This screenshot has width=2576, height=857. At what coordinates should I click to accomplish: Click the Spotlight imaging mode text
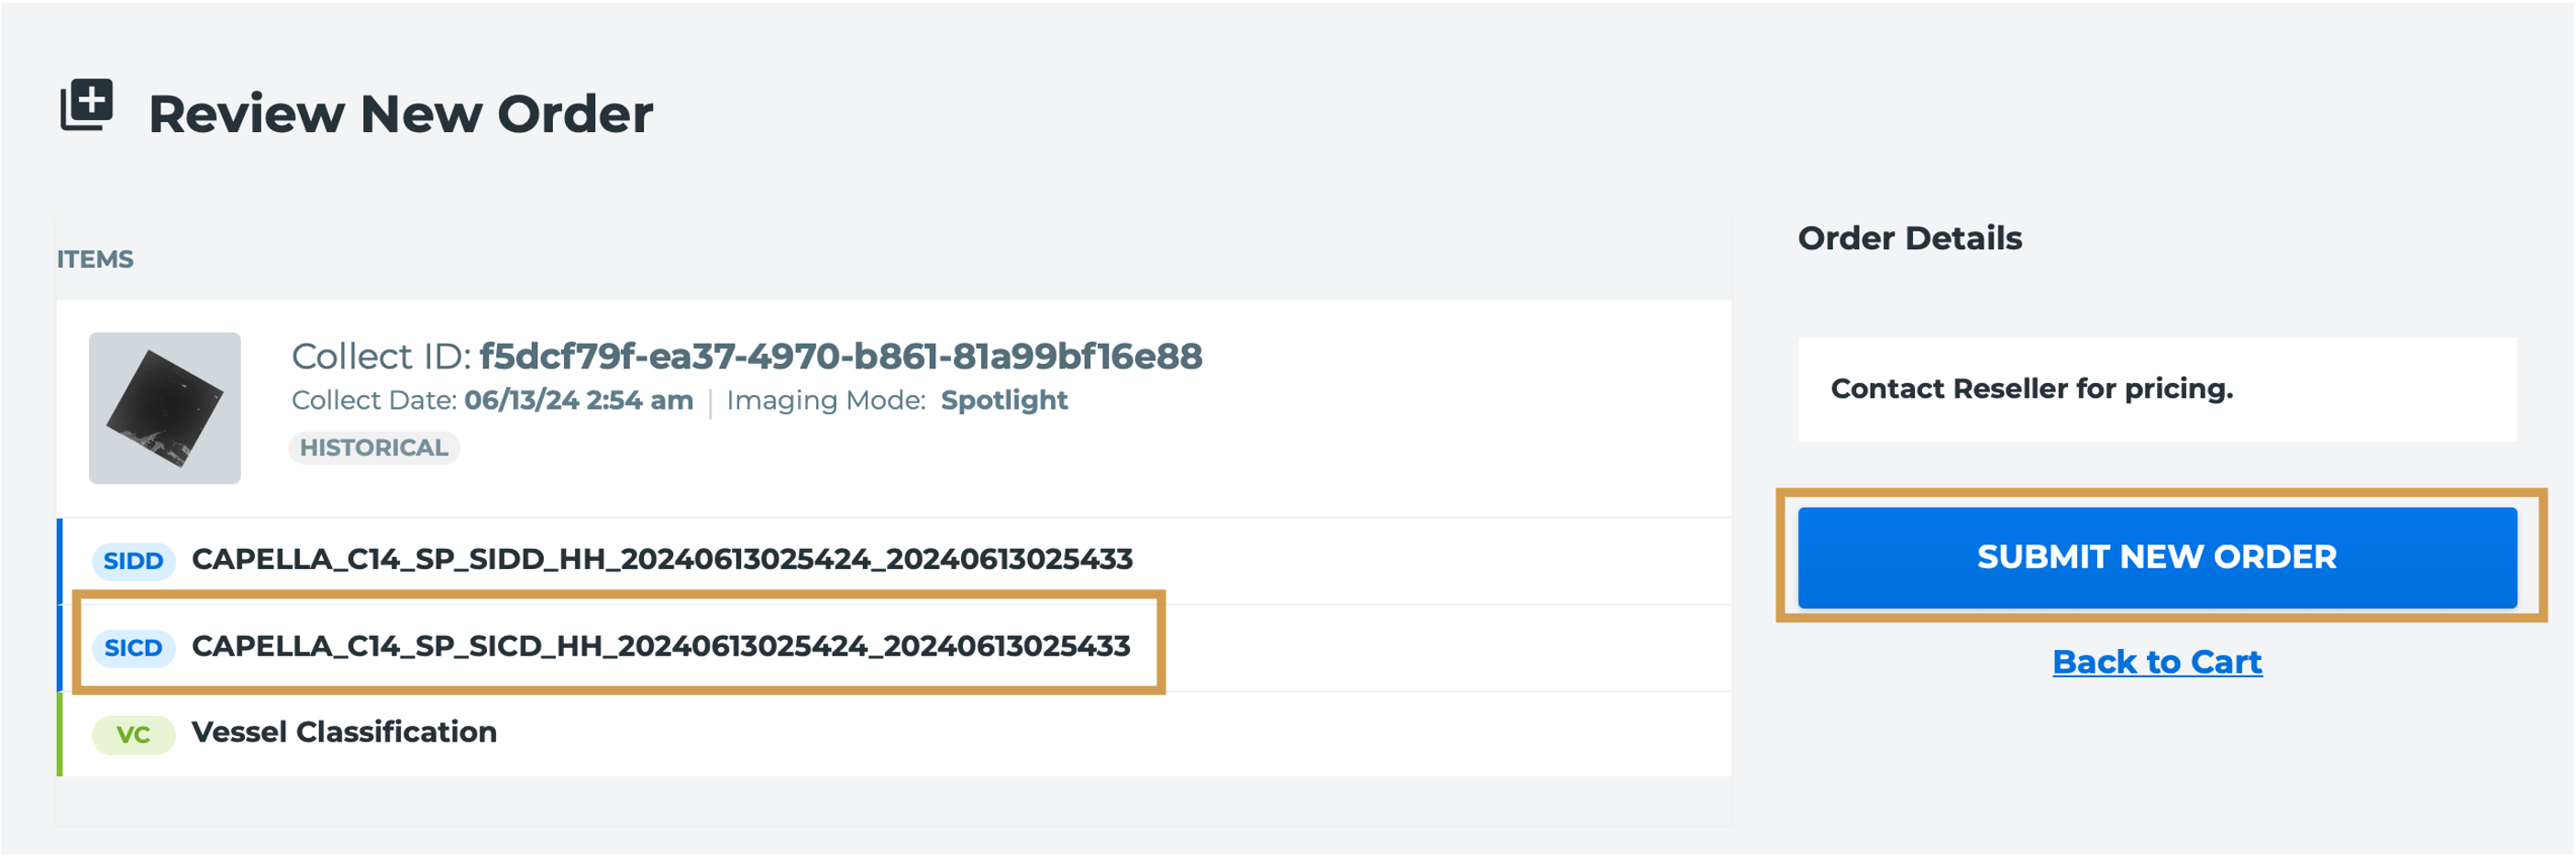click(1004, 401)
